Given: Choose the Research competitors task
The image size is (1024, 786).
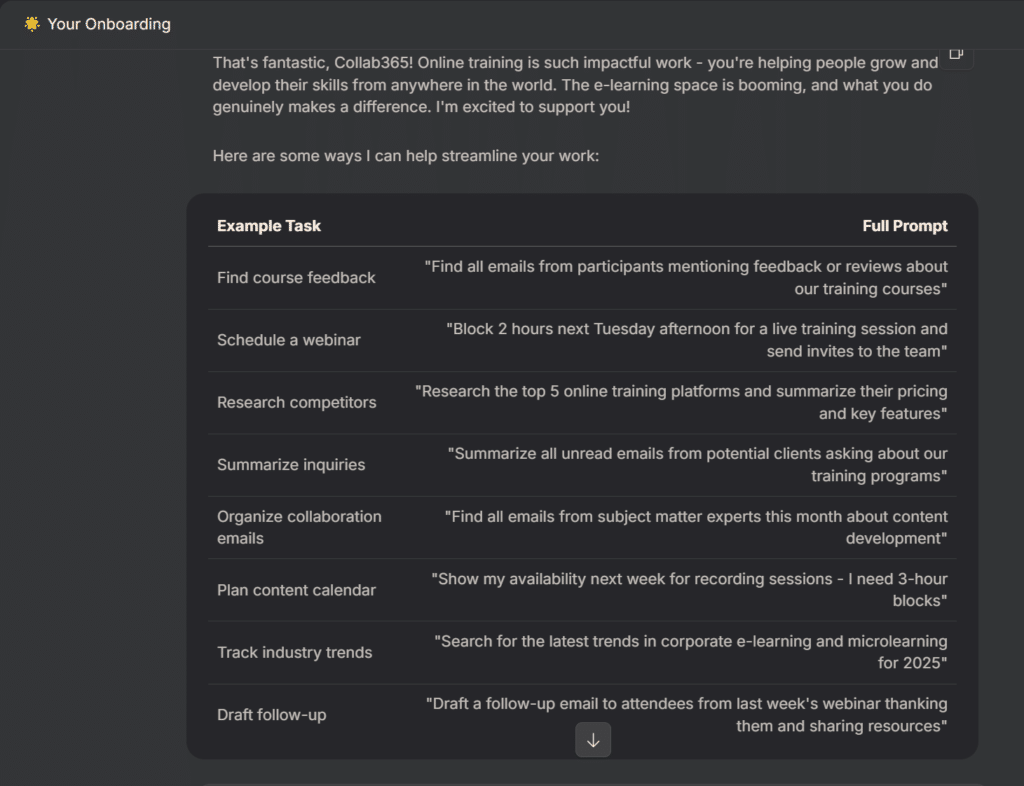Looking at the screenshot, I should 297,402.
